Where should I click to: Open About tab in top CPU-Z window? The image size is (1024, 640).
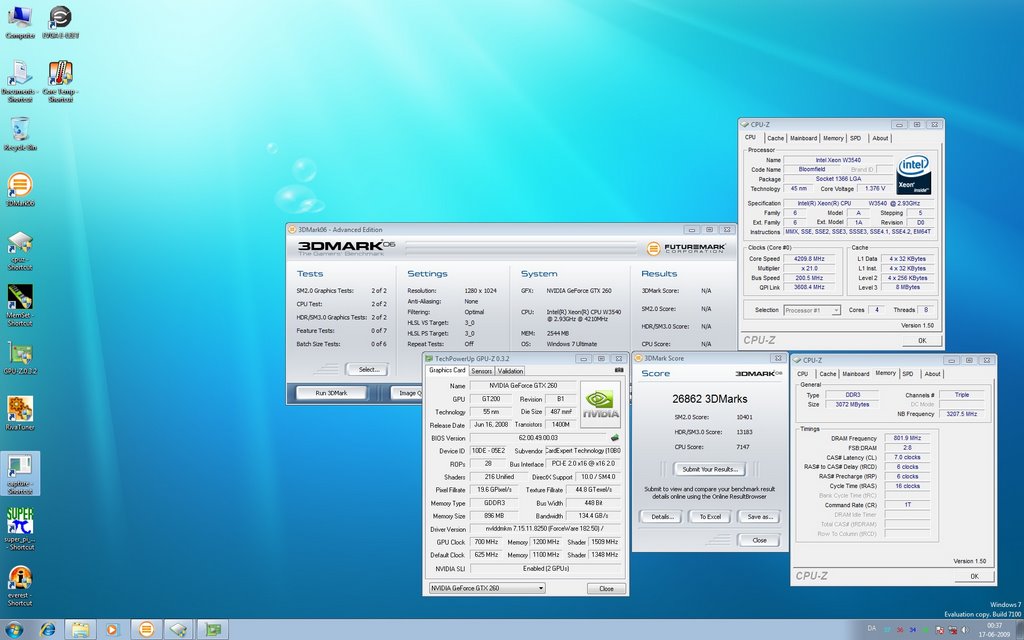[x=880, y=138]
